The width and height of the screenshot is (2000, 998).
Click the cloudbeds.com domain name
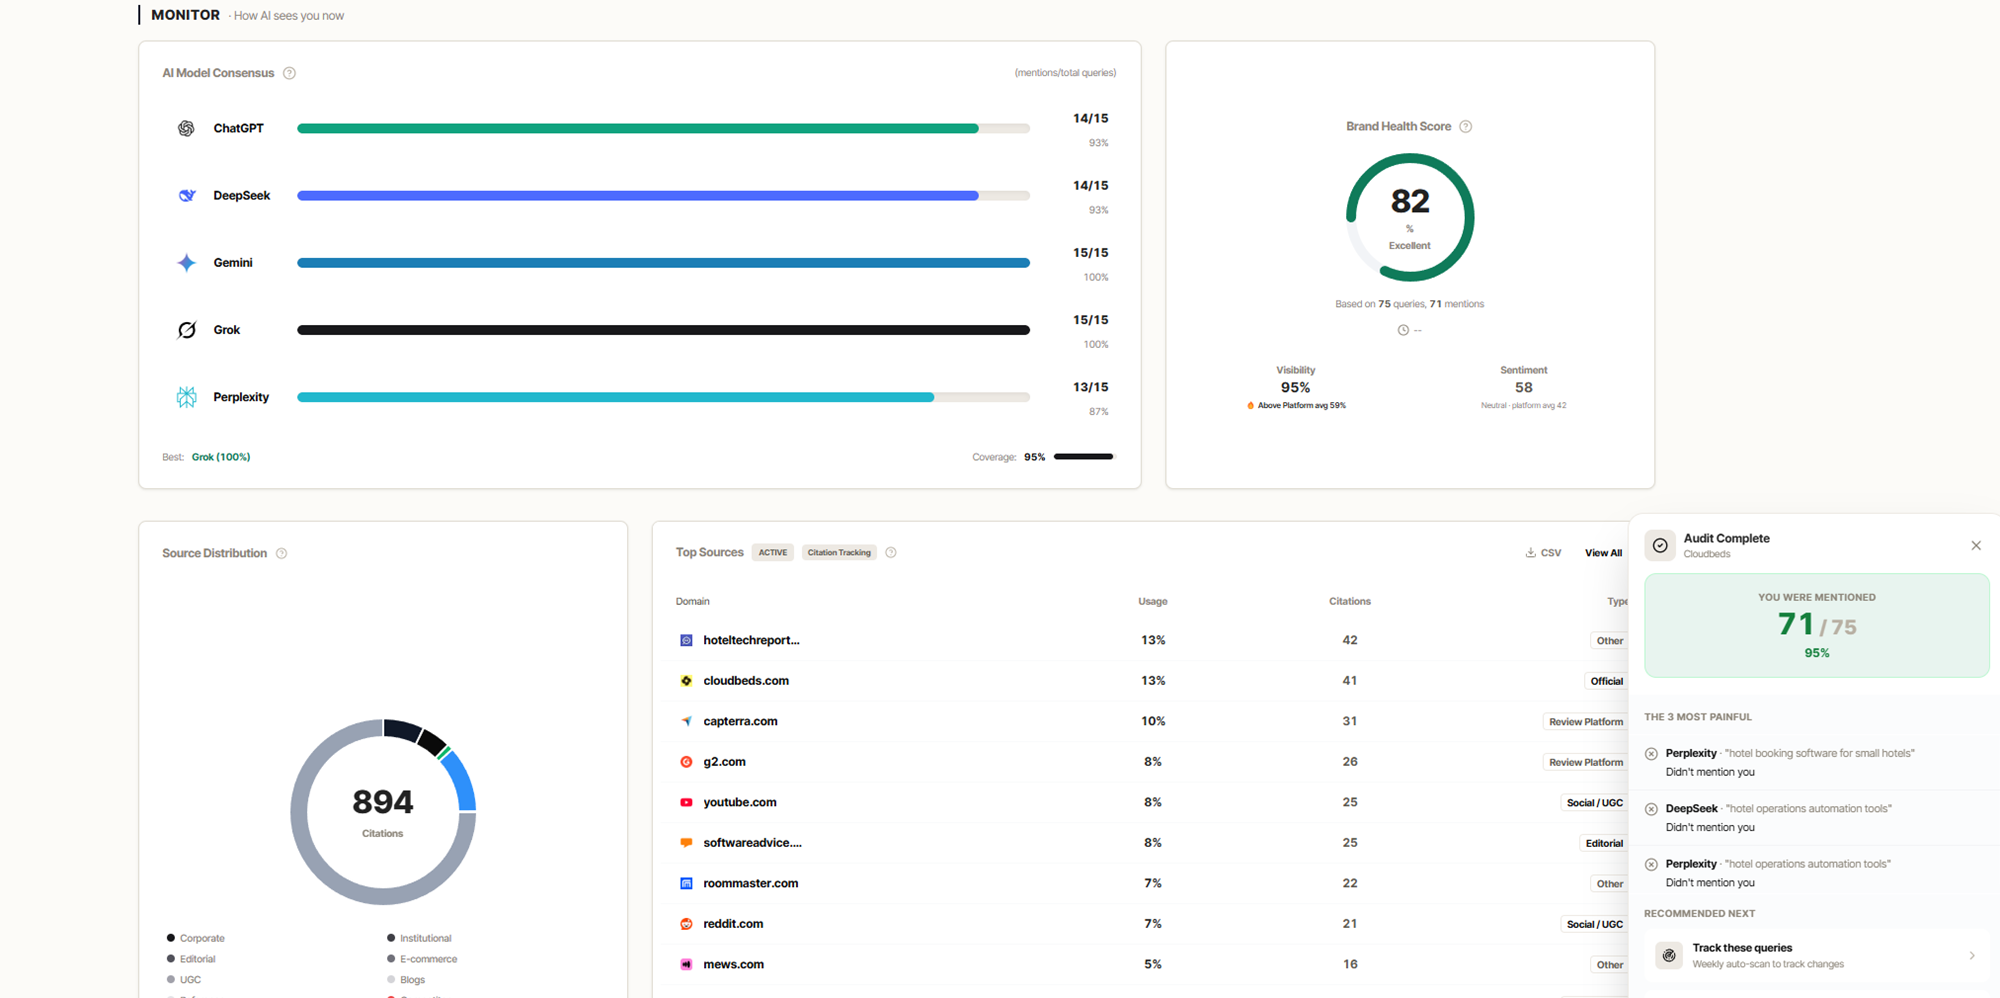point(746,681)
